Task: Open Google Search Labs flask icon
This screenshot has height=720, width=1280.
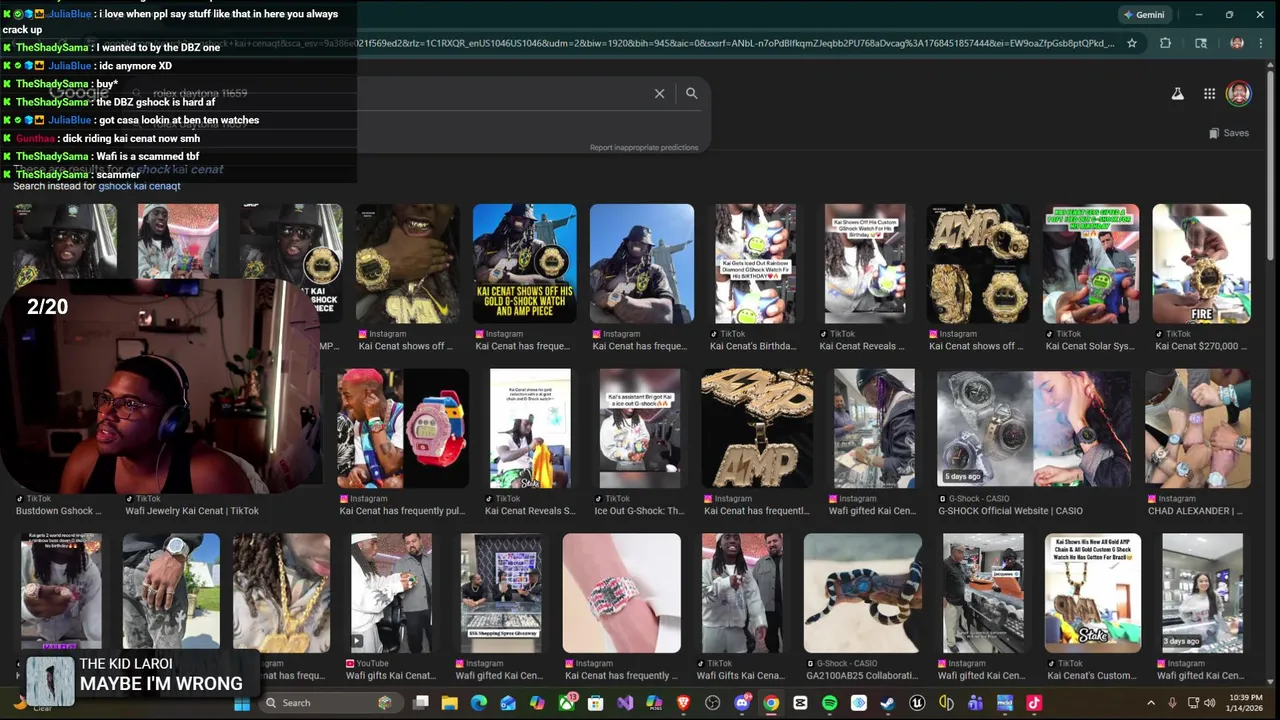Action: point(1177,94)
